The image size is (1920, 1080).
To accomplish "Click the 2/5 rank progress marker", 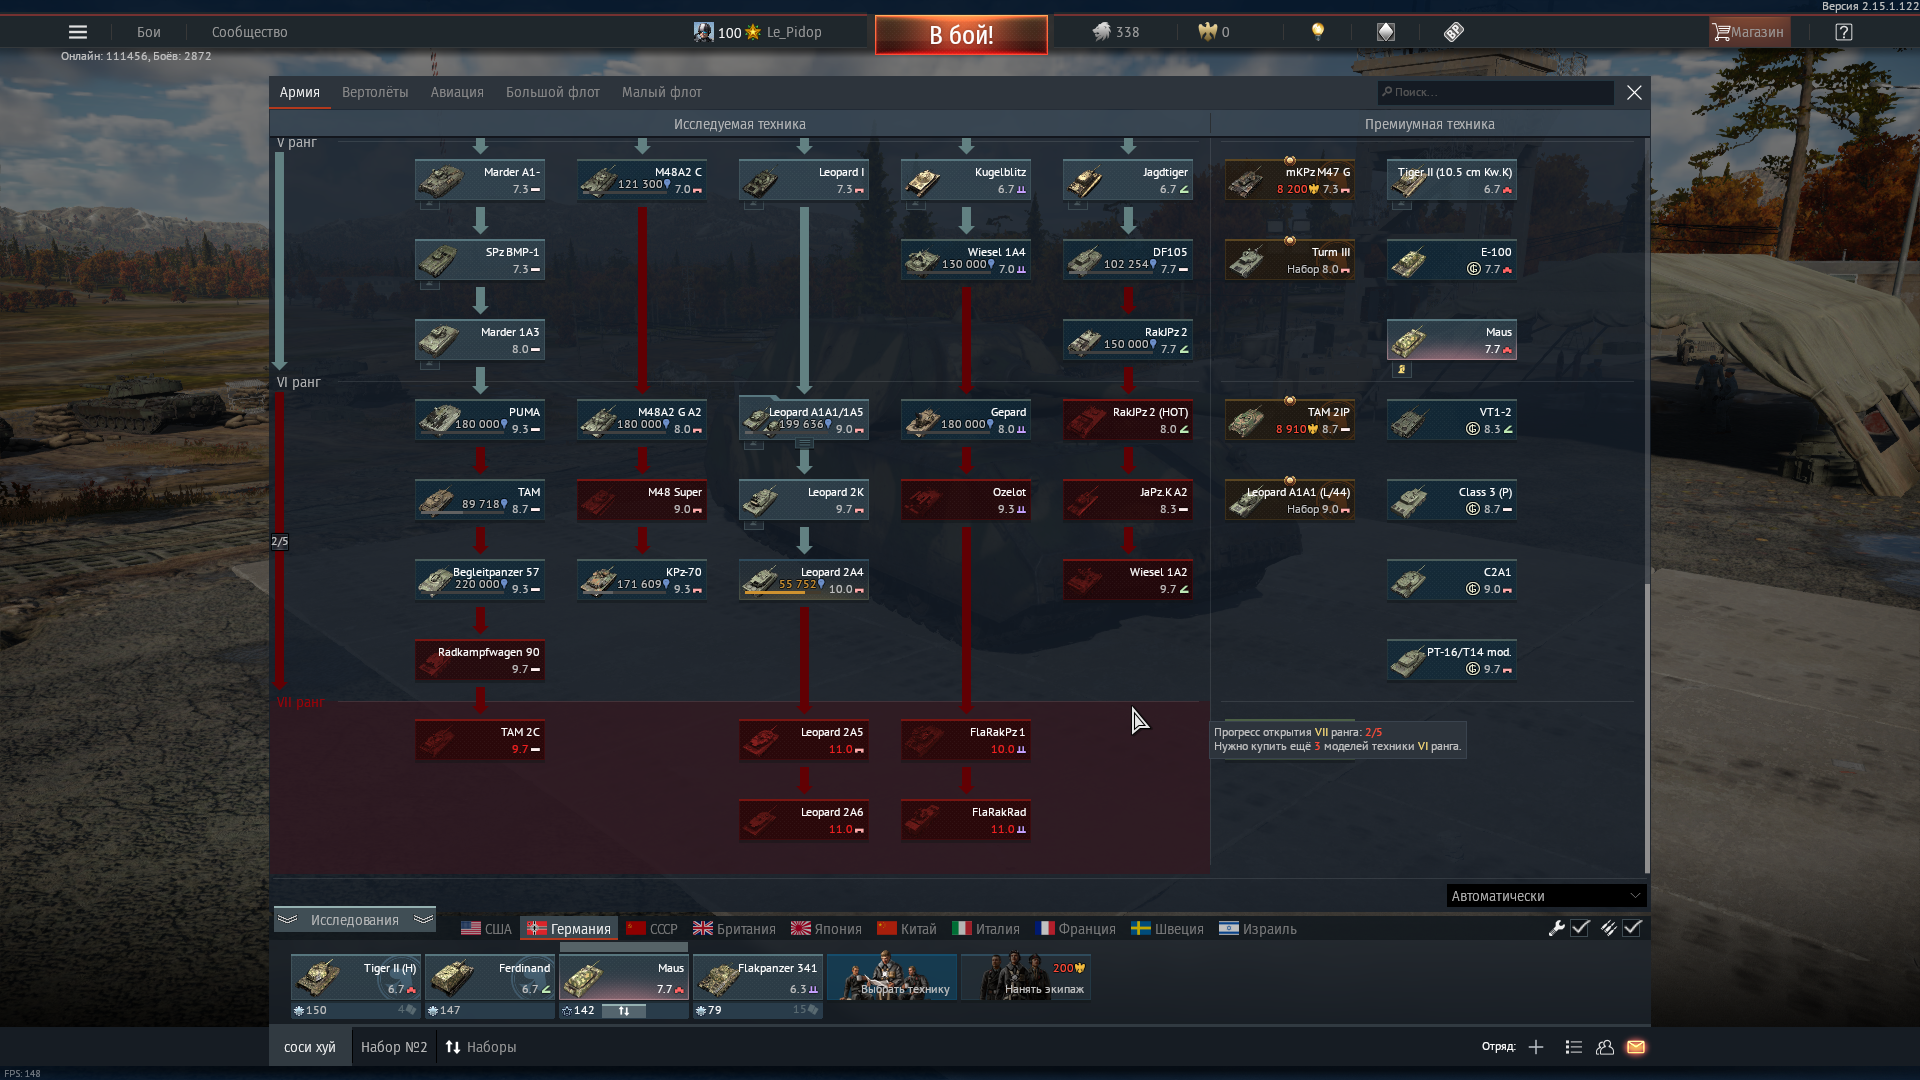I will (280, 542).
